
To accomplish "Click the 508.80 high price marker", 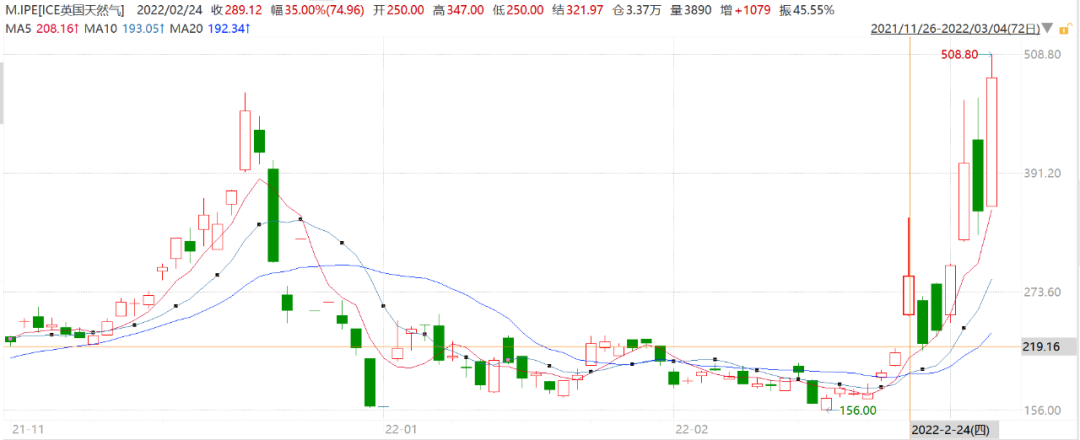I will click(960, 55).
